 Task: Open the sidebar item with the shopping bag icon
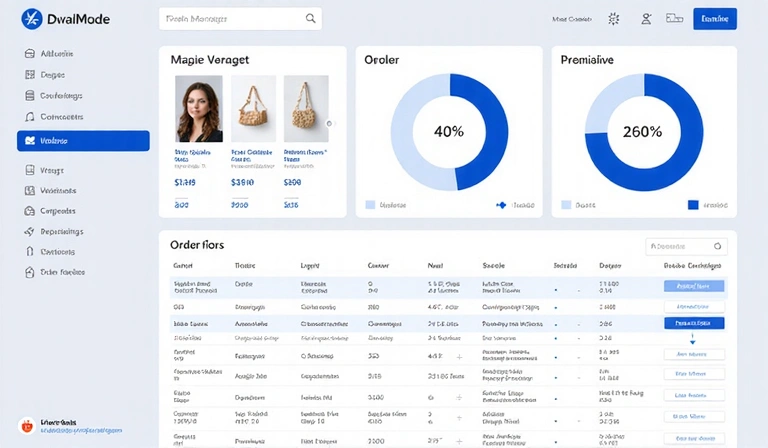pos(55,272)
